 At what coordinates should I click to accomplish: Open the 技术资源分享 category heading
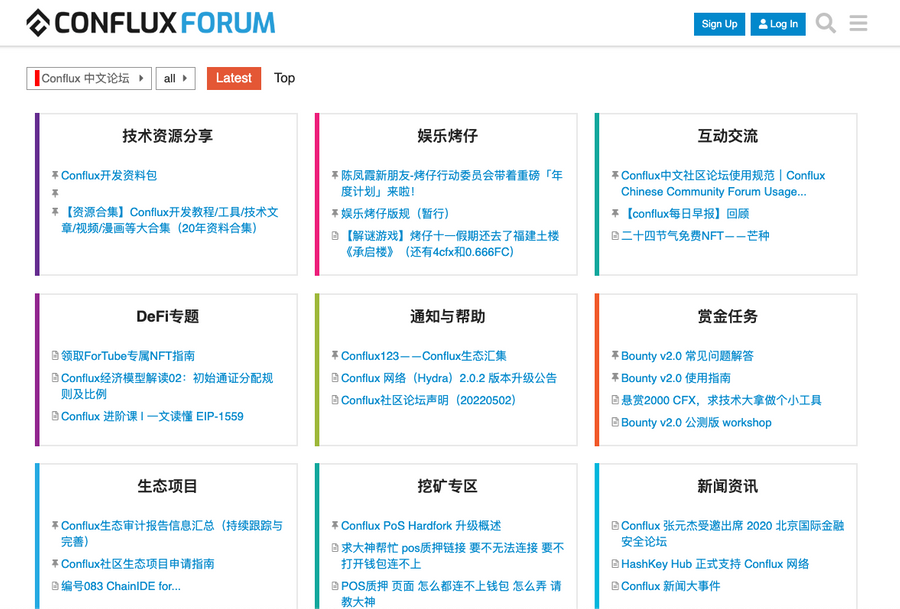168,136
